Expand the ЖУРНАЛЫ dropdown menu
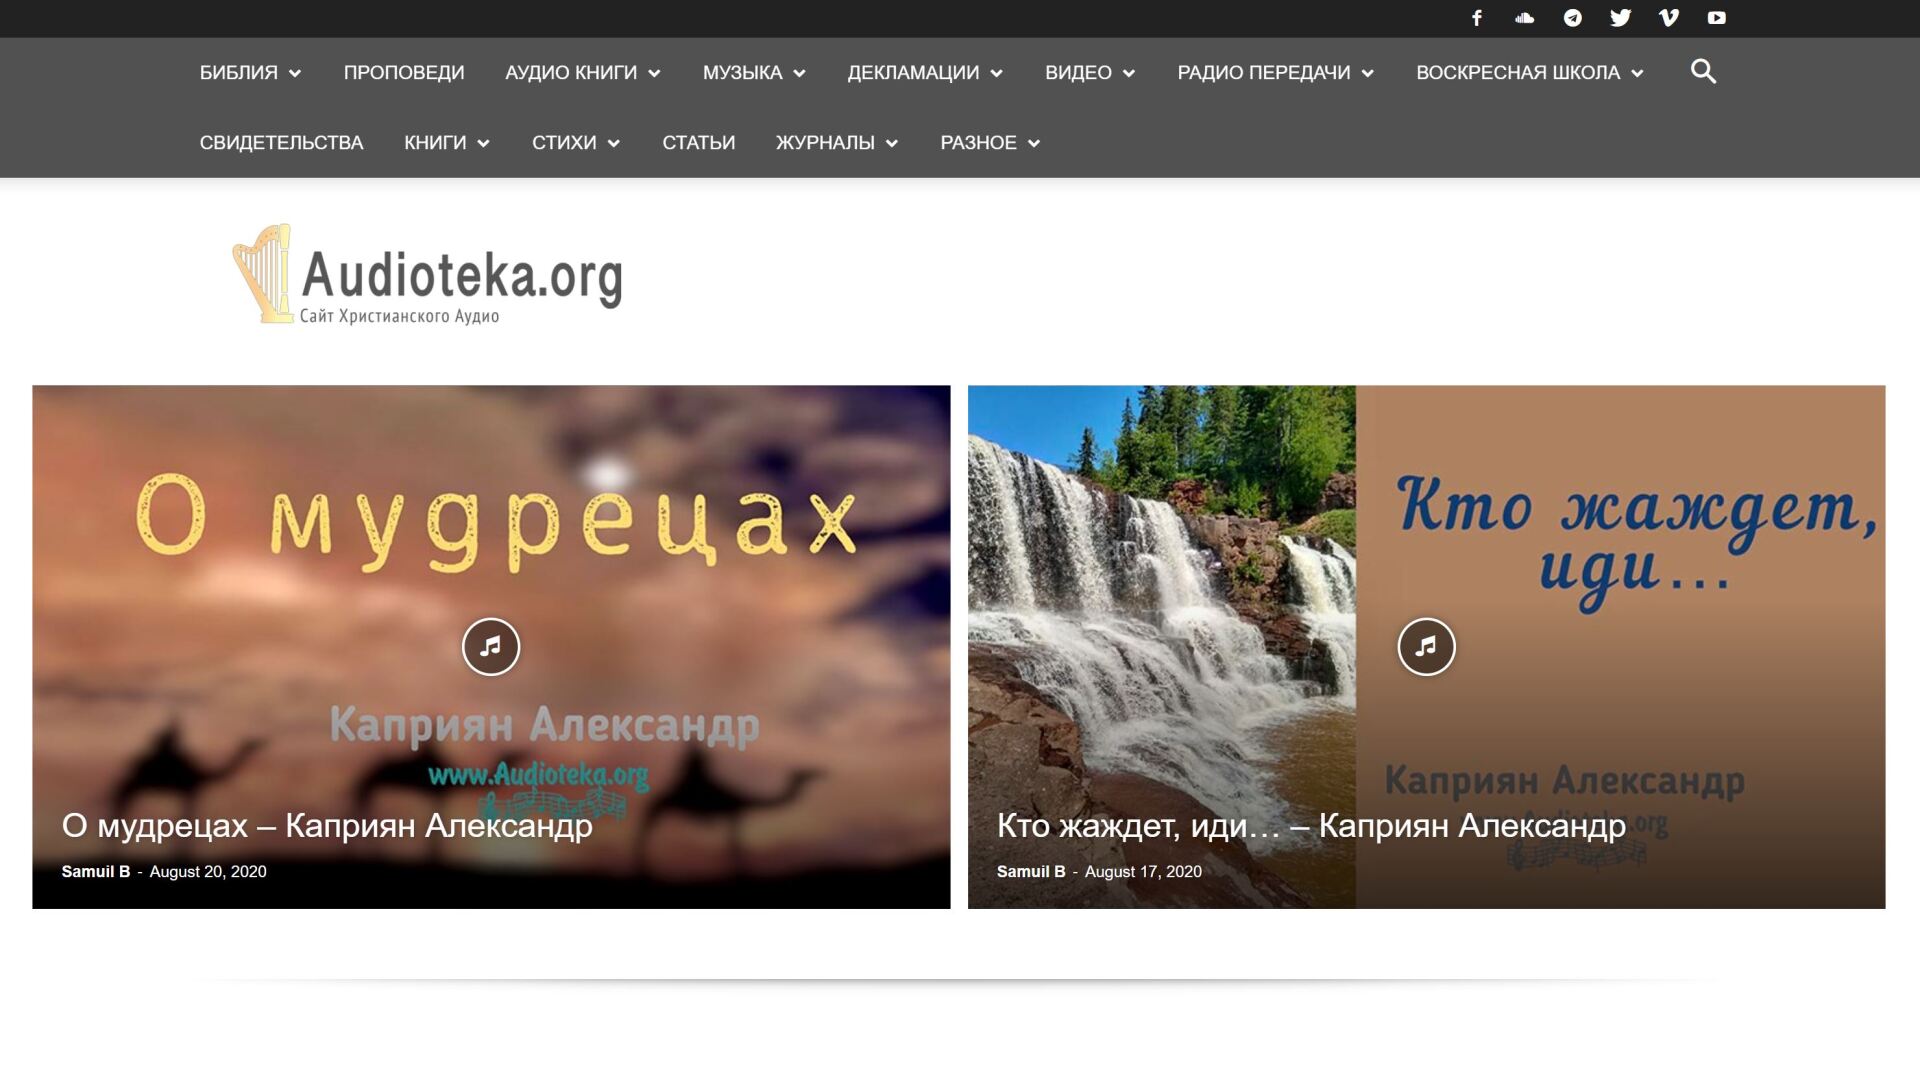The image size is (1920, 1077). click(837, 143)
